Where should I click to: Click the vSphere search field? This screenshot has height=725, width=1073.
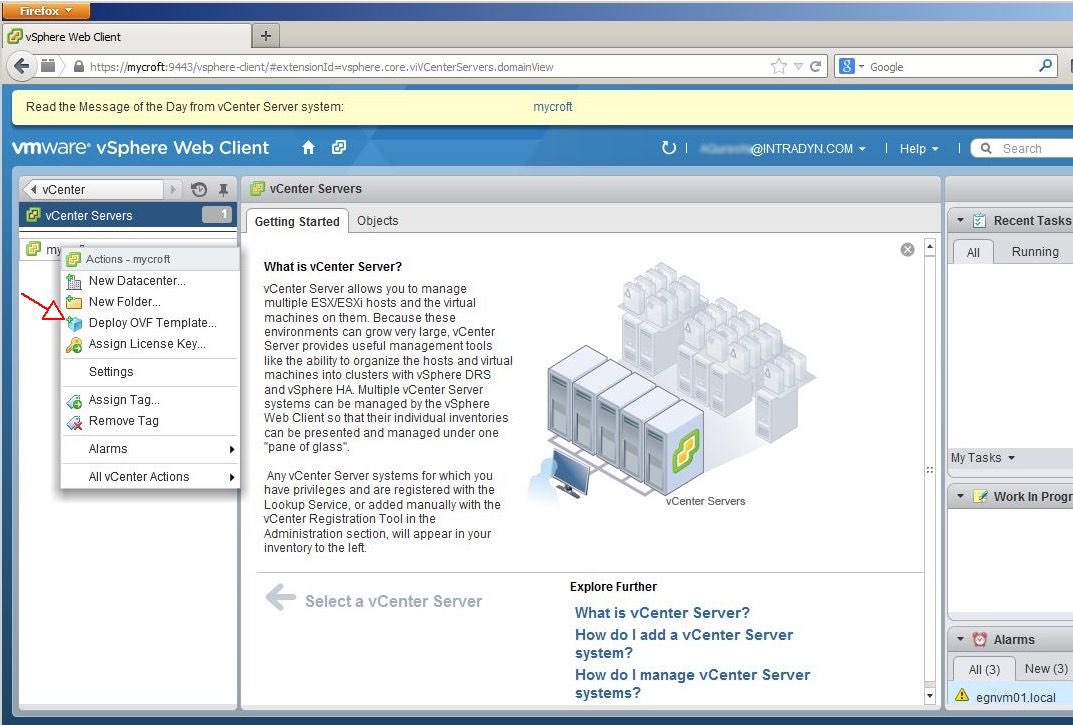click(1022, 149)
